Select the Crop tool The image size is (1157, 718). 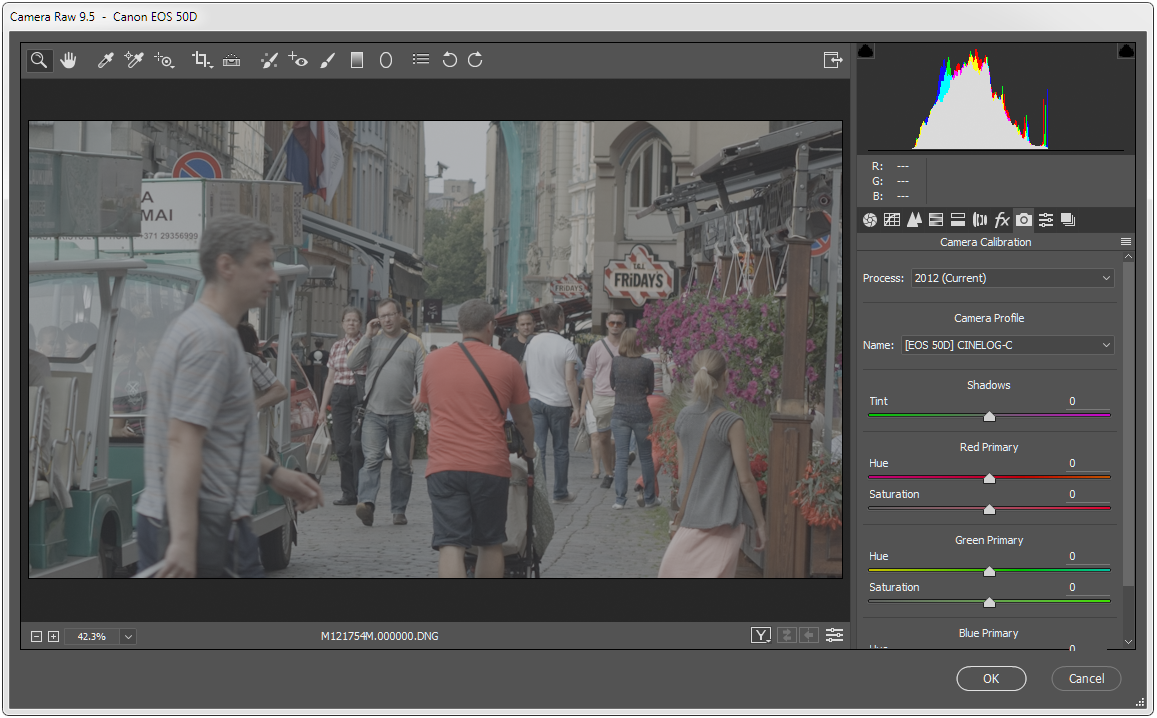click(201, 60)
